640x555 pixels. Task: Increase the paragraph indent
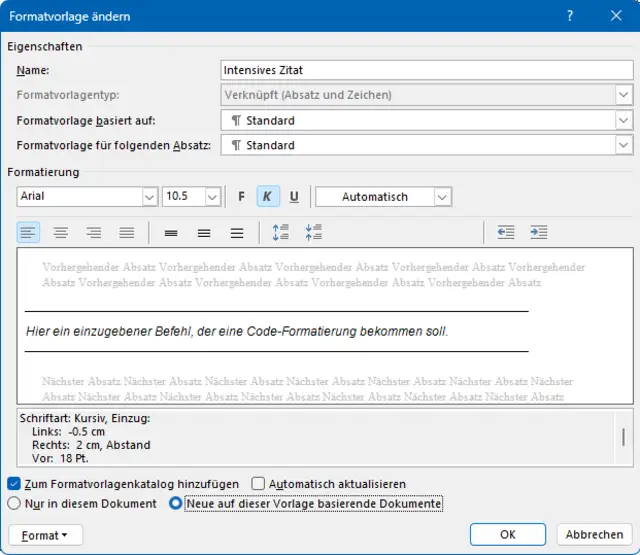[x=539, y=232]
